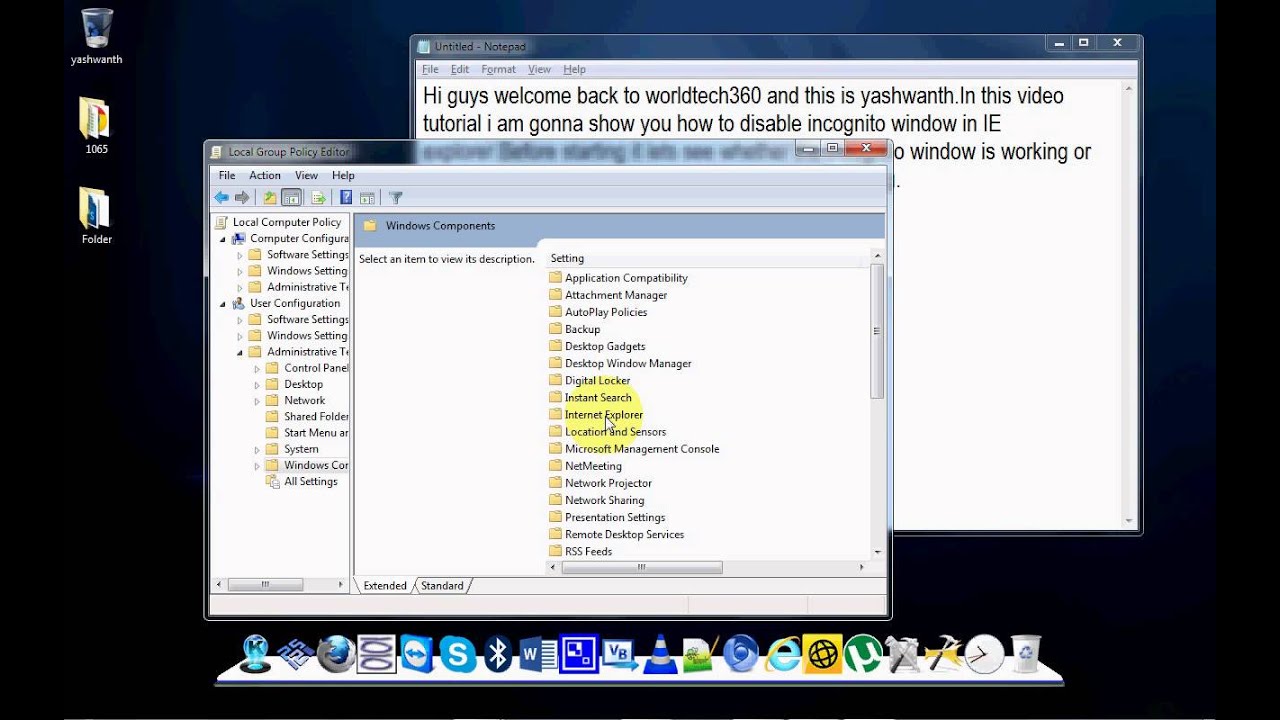Open the hammer tools icon in the dock

tap(944, 655)
